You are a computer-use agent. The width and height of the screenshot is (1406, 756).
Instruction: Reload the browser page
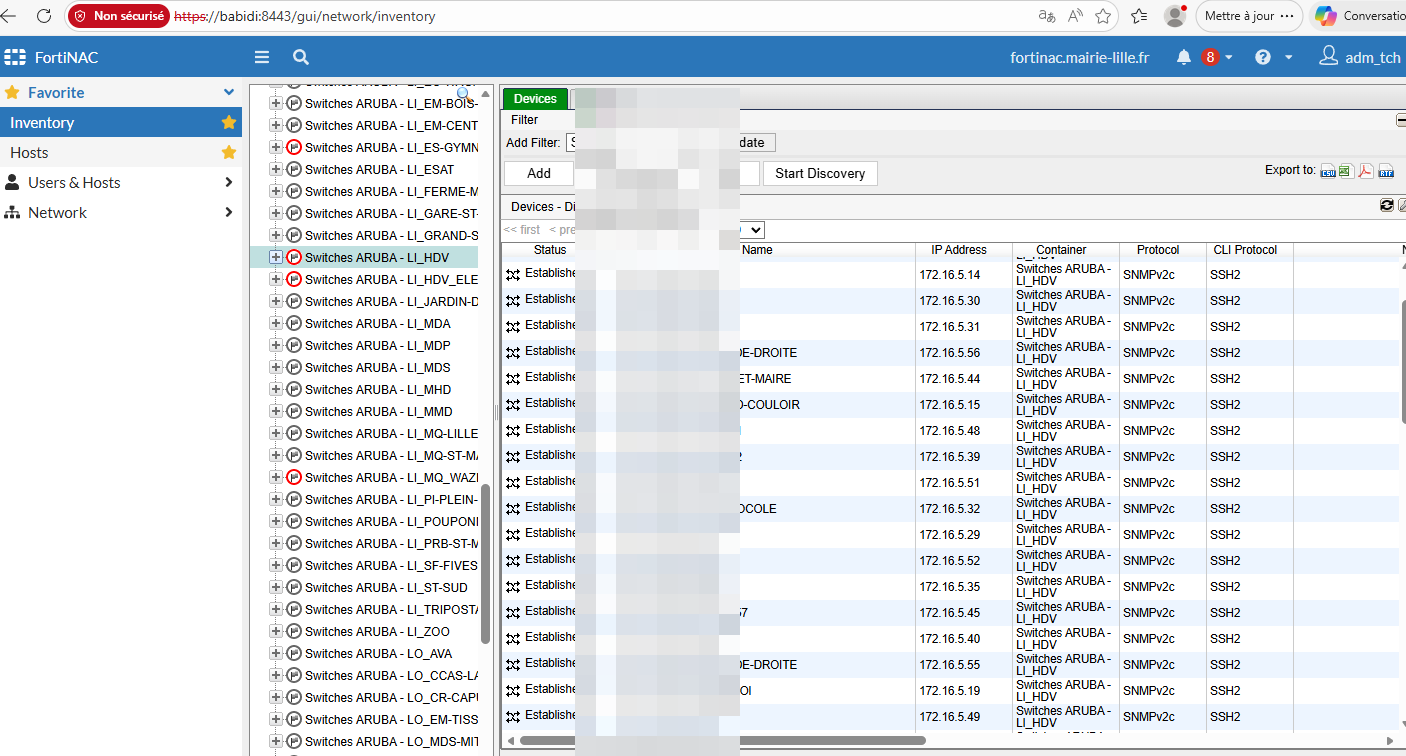click(44, 16)
